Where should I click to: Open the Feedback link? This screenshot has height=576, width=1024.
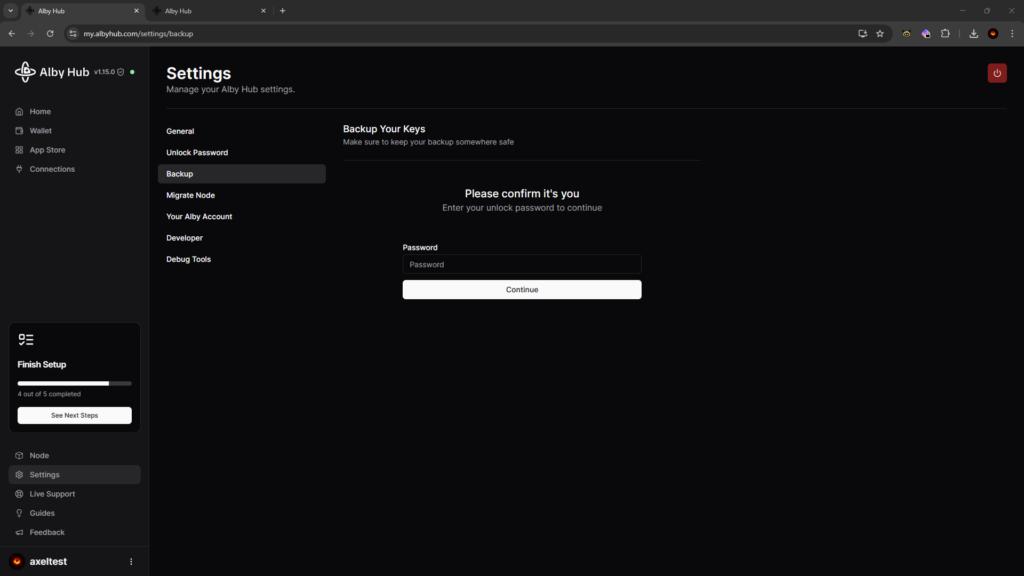point(47,532)
